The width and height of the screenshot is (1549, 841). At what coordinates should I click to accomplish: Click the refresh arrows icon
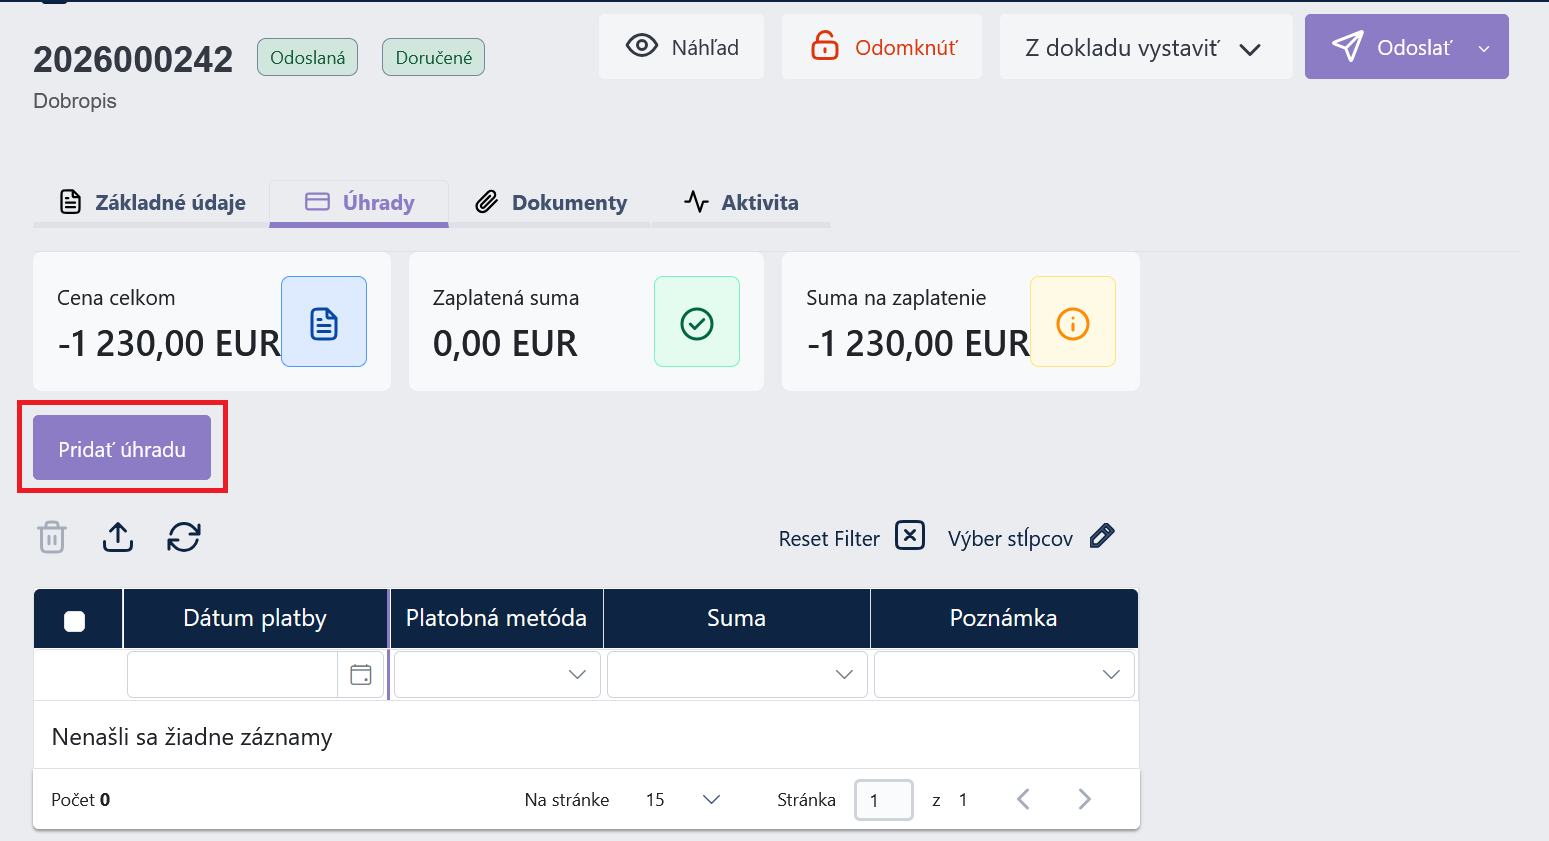(184, 537)
